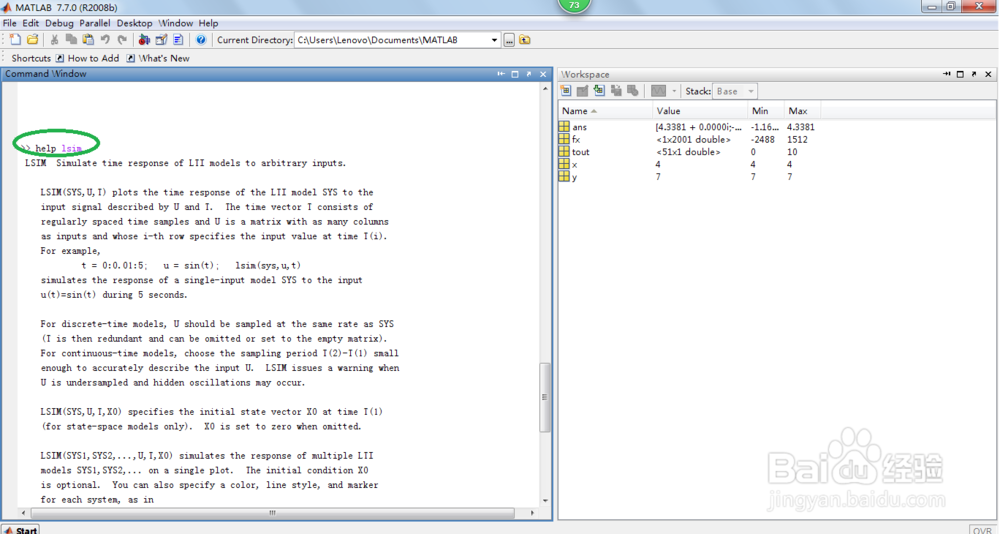Close the Workspace panel

(989, 74)
